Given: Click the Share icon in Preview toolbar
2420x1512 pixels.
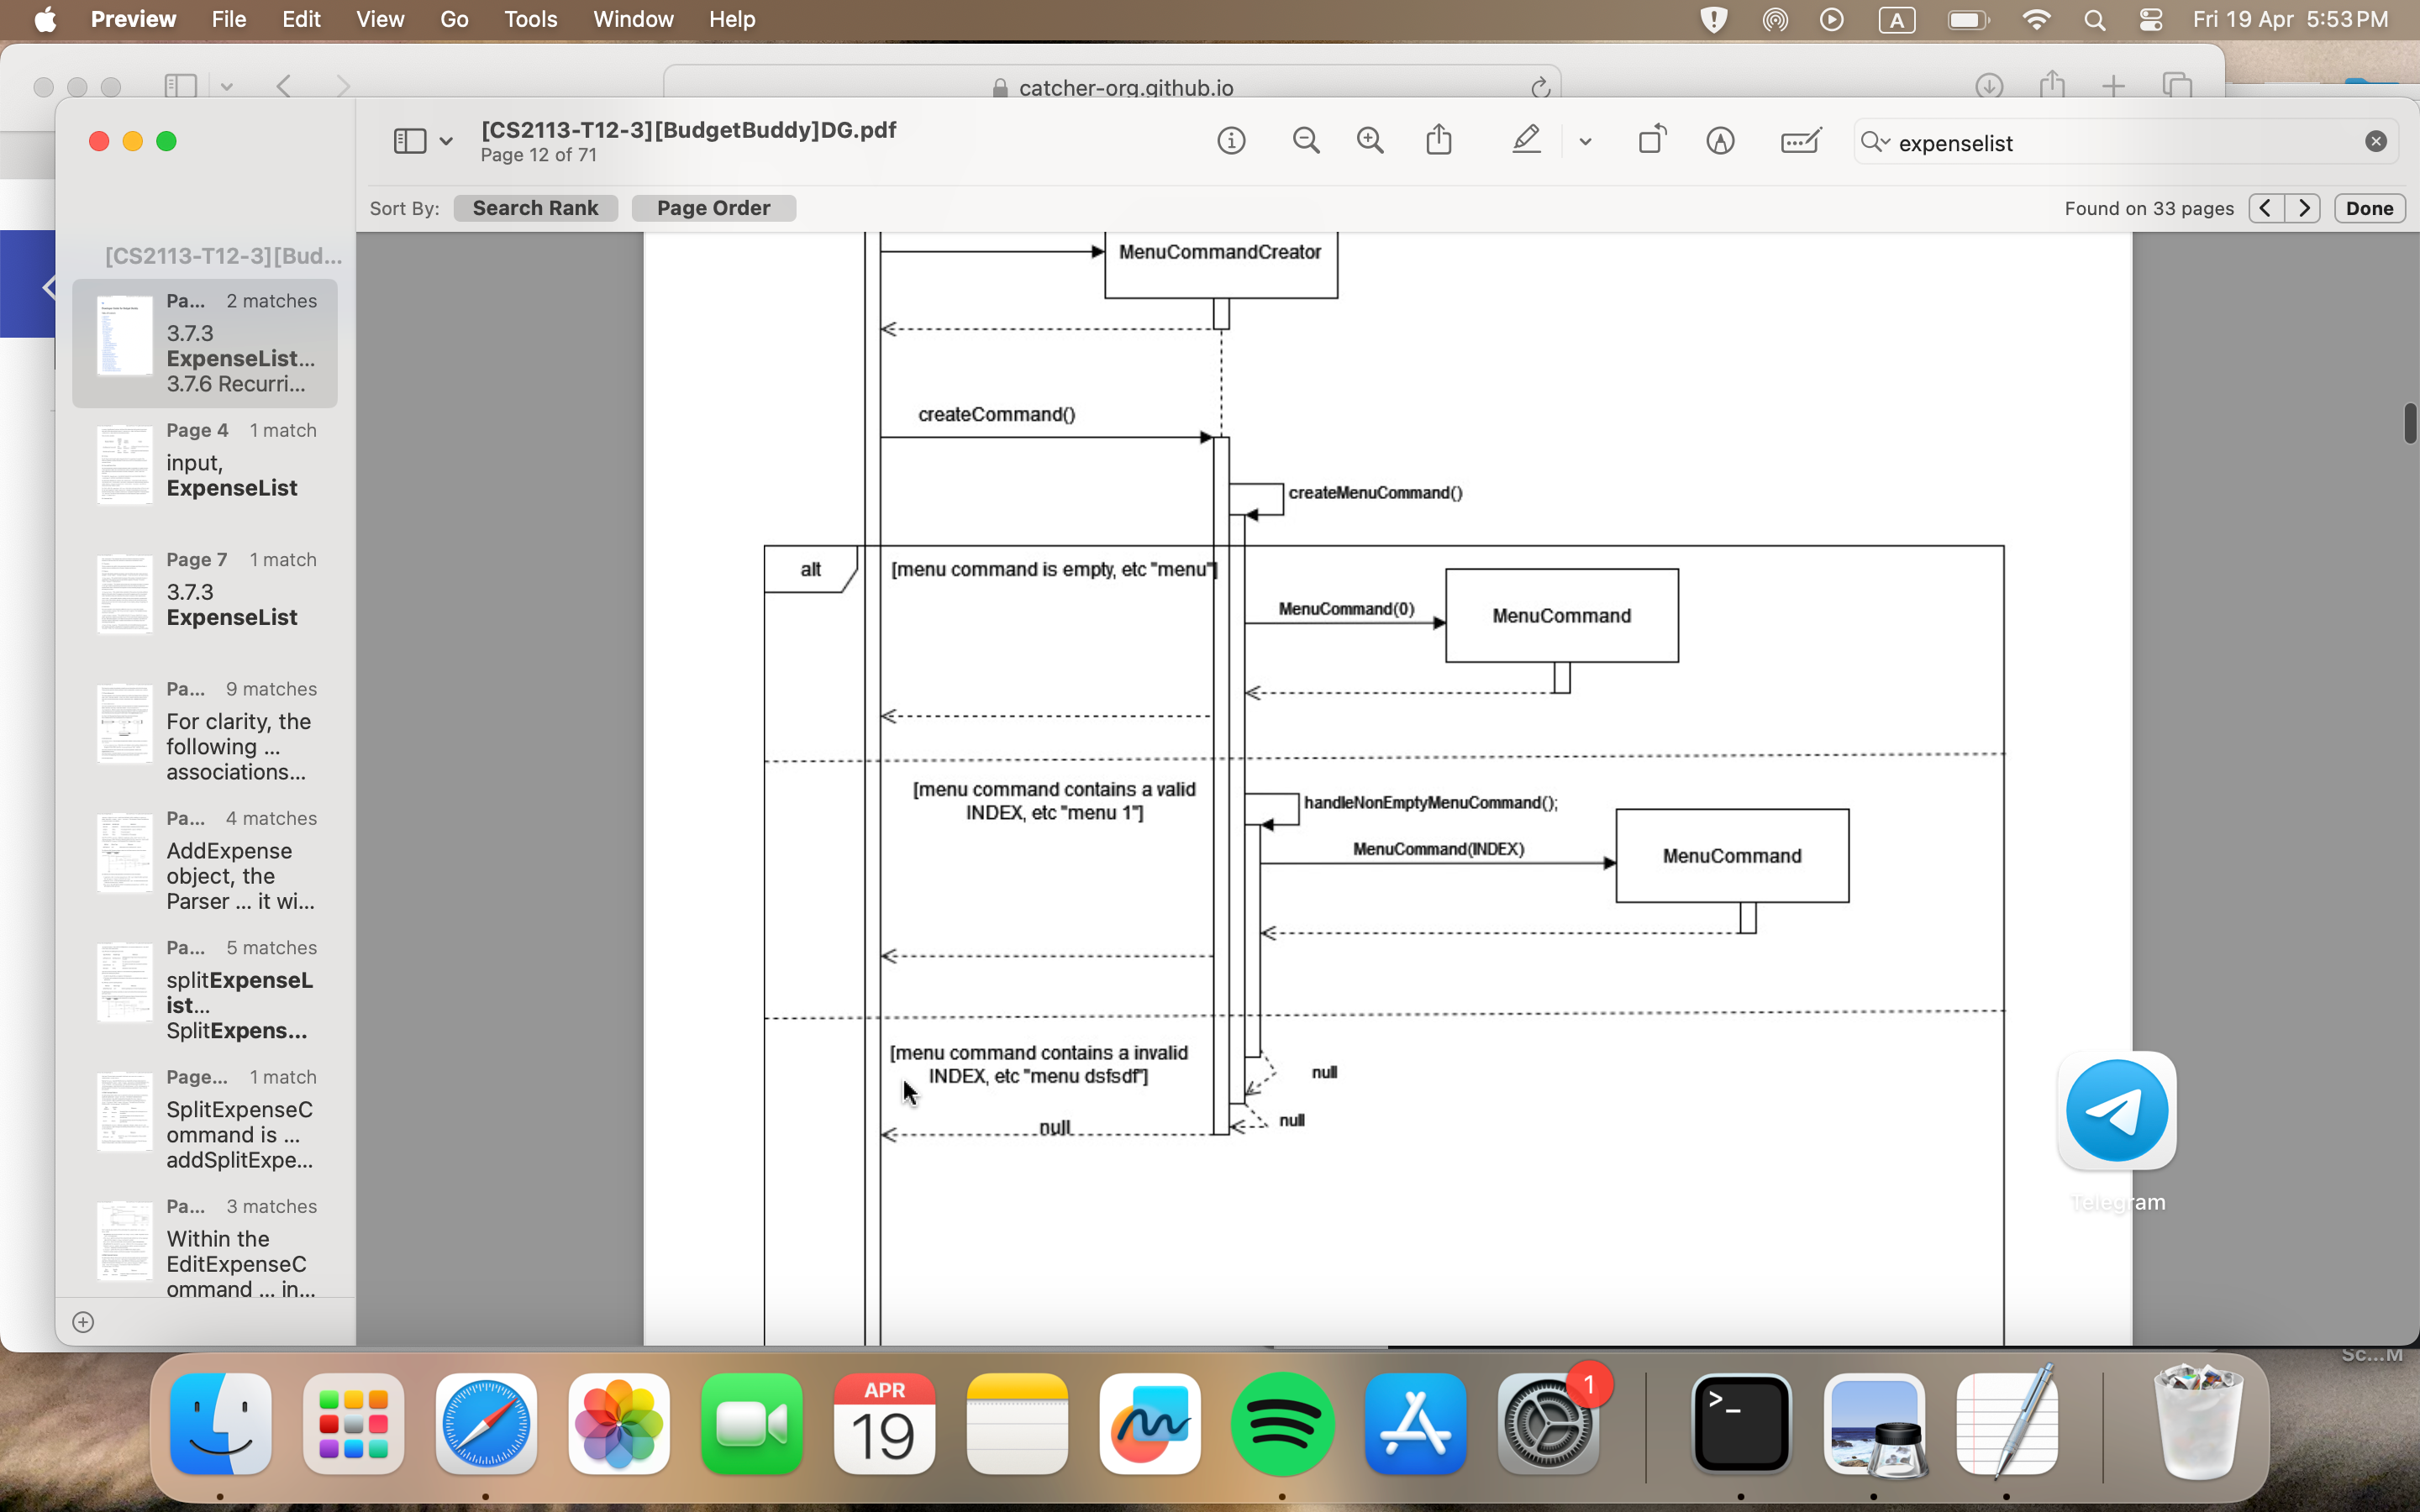Looking at the screenshot, I should (x=1439, y=140).
